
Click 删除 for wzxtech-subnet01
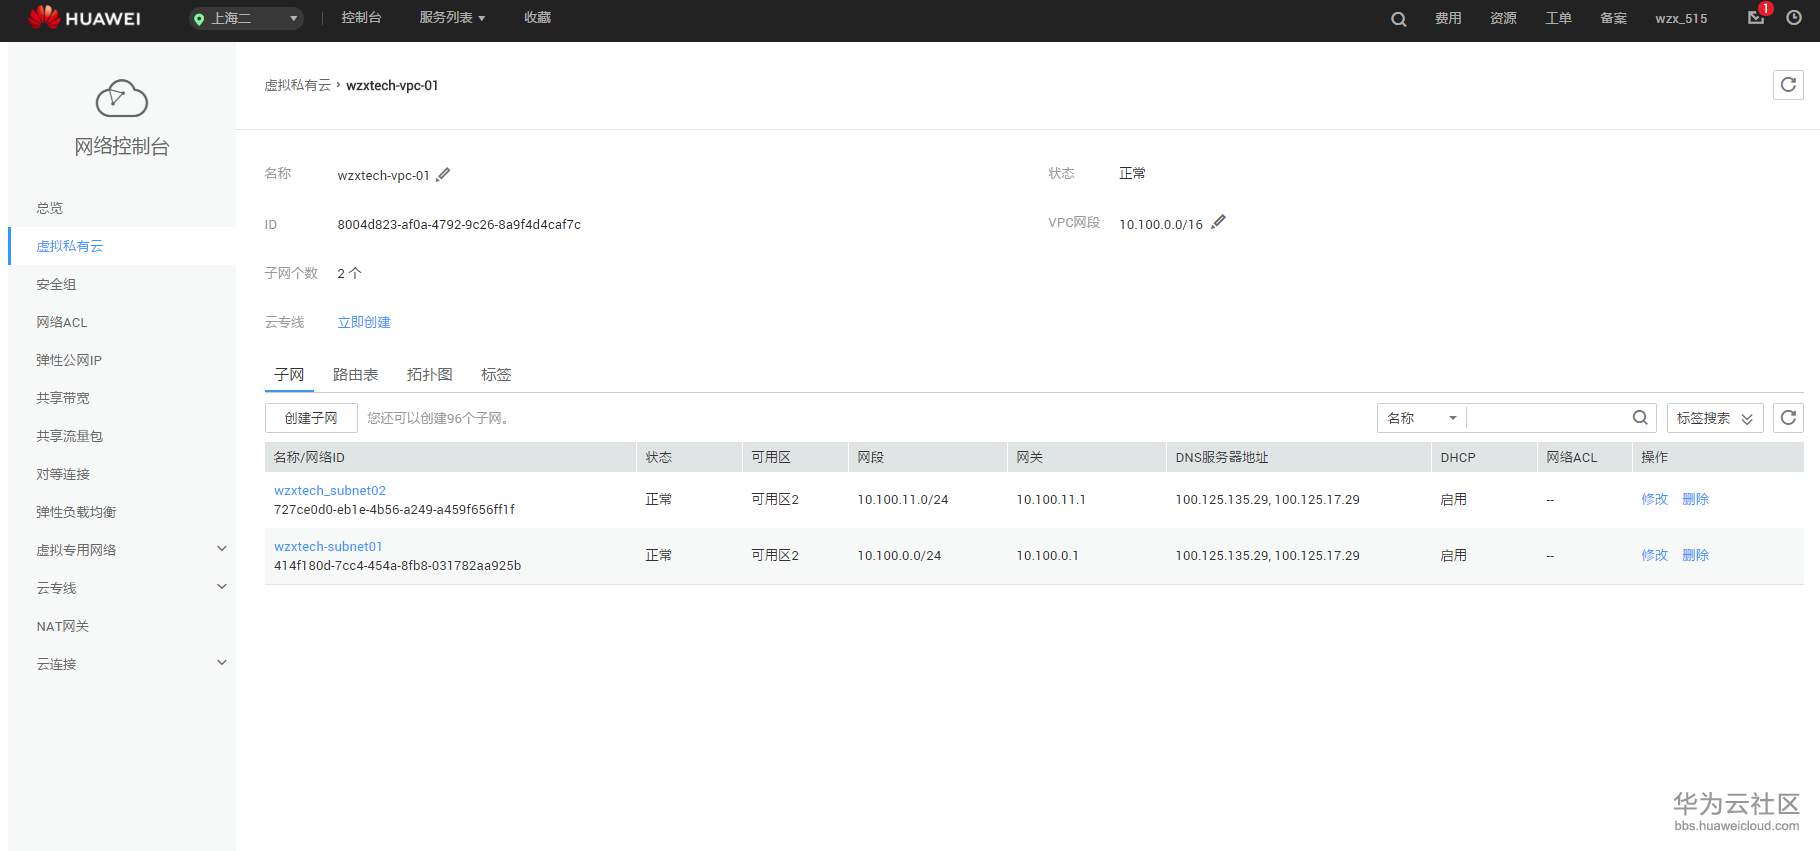pyautogui.click(x=1695, y=555)
